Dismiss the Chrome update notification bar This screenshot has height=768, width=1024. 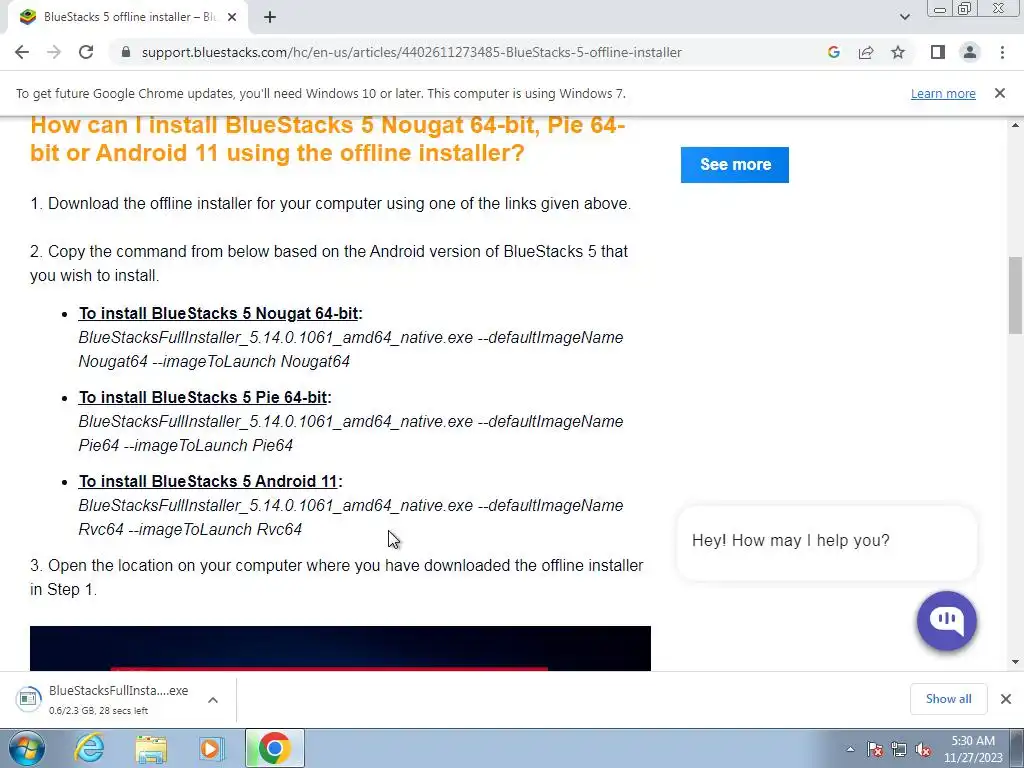pos(999,93)
